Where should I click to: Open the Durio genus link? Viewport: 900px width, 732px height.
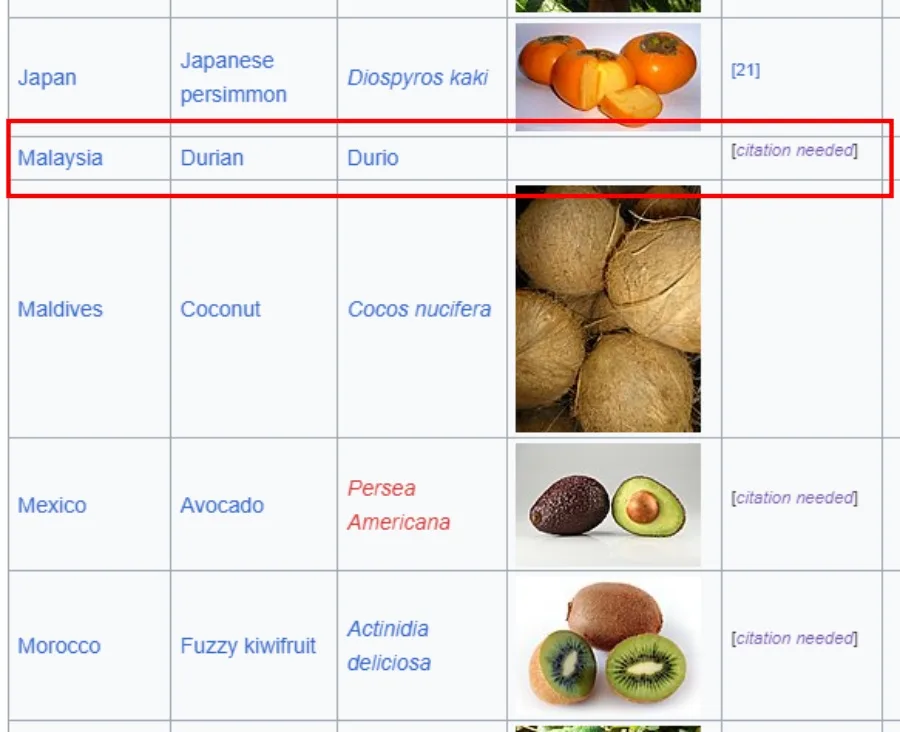pyautogui.click(x=373, y=158)
